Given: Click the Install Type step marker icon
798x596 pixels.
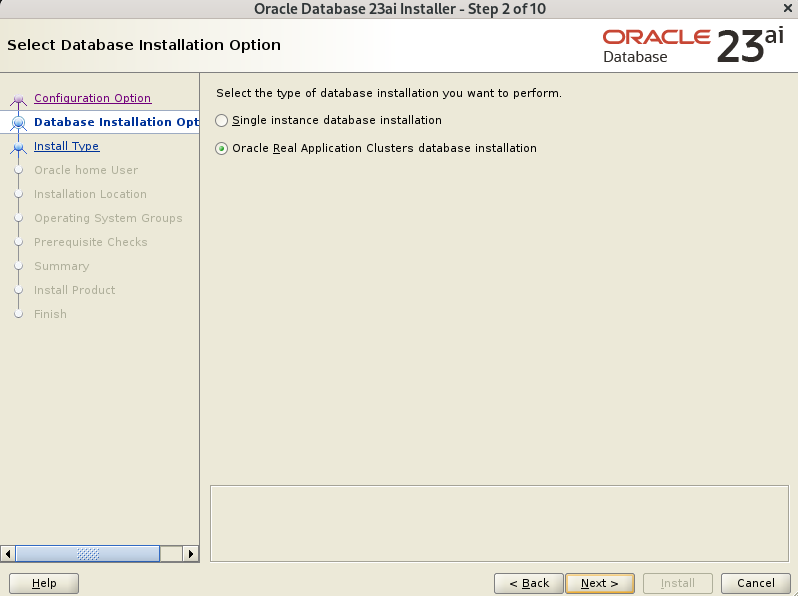Looking at the screenshot, I should [x=19, y=147].
